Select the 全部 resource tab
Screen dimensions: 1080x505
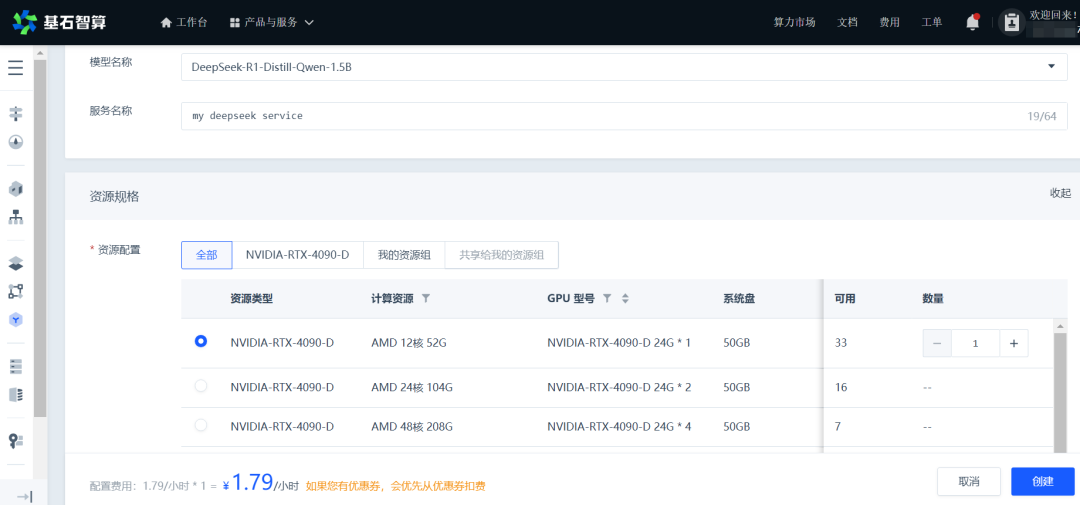(207, 255)
